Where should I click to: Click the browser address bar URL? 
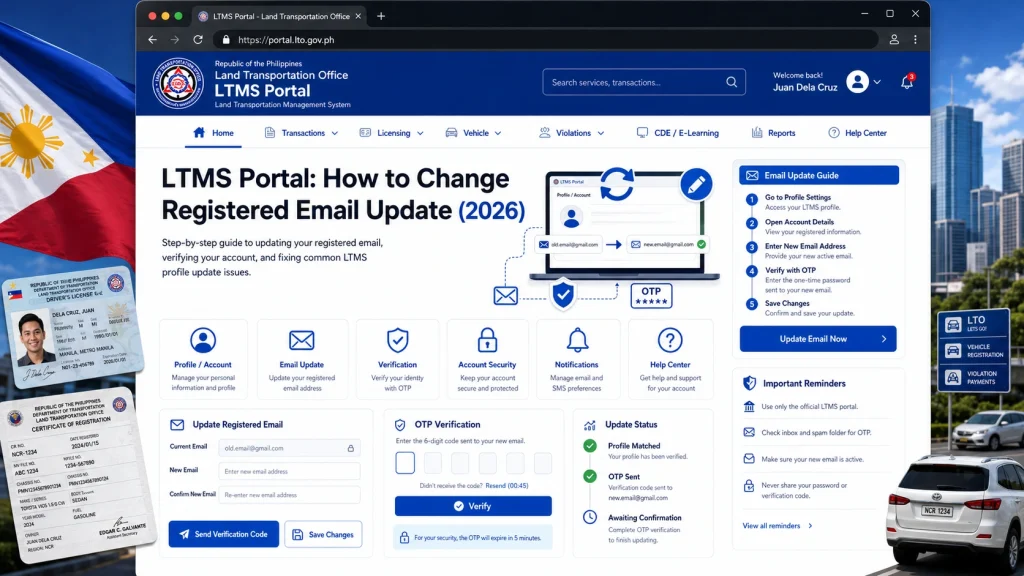tap(286, 40)
